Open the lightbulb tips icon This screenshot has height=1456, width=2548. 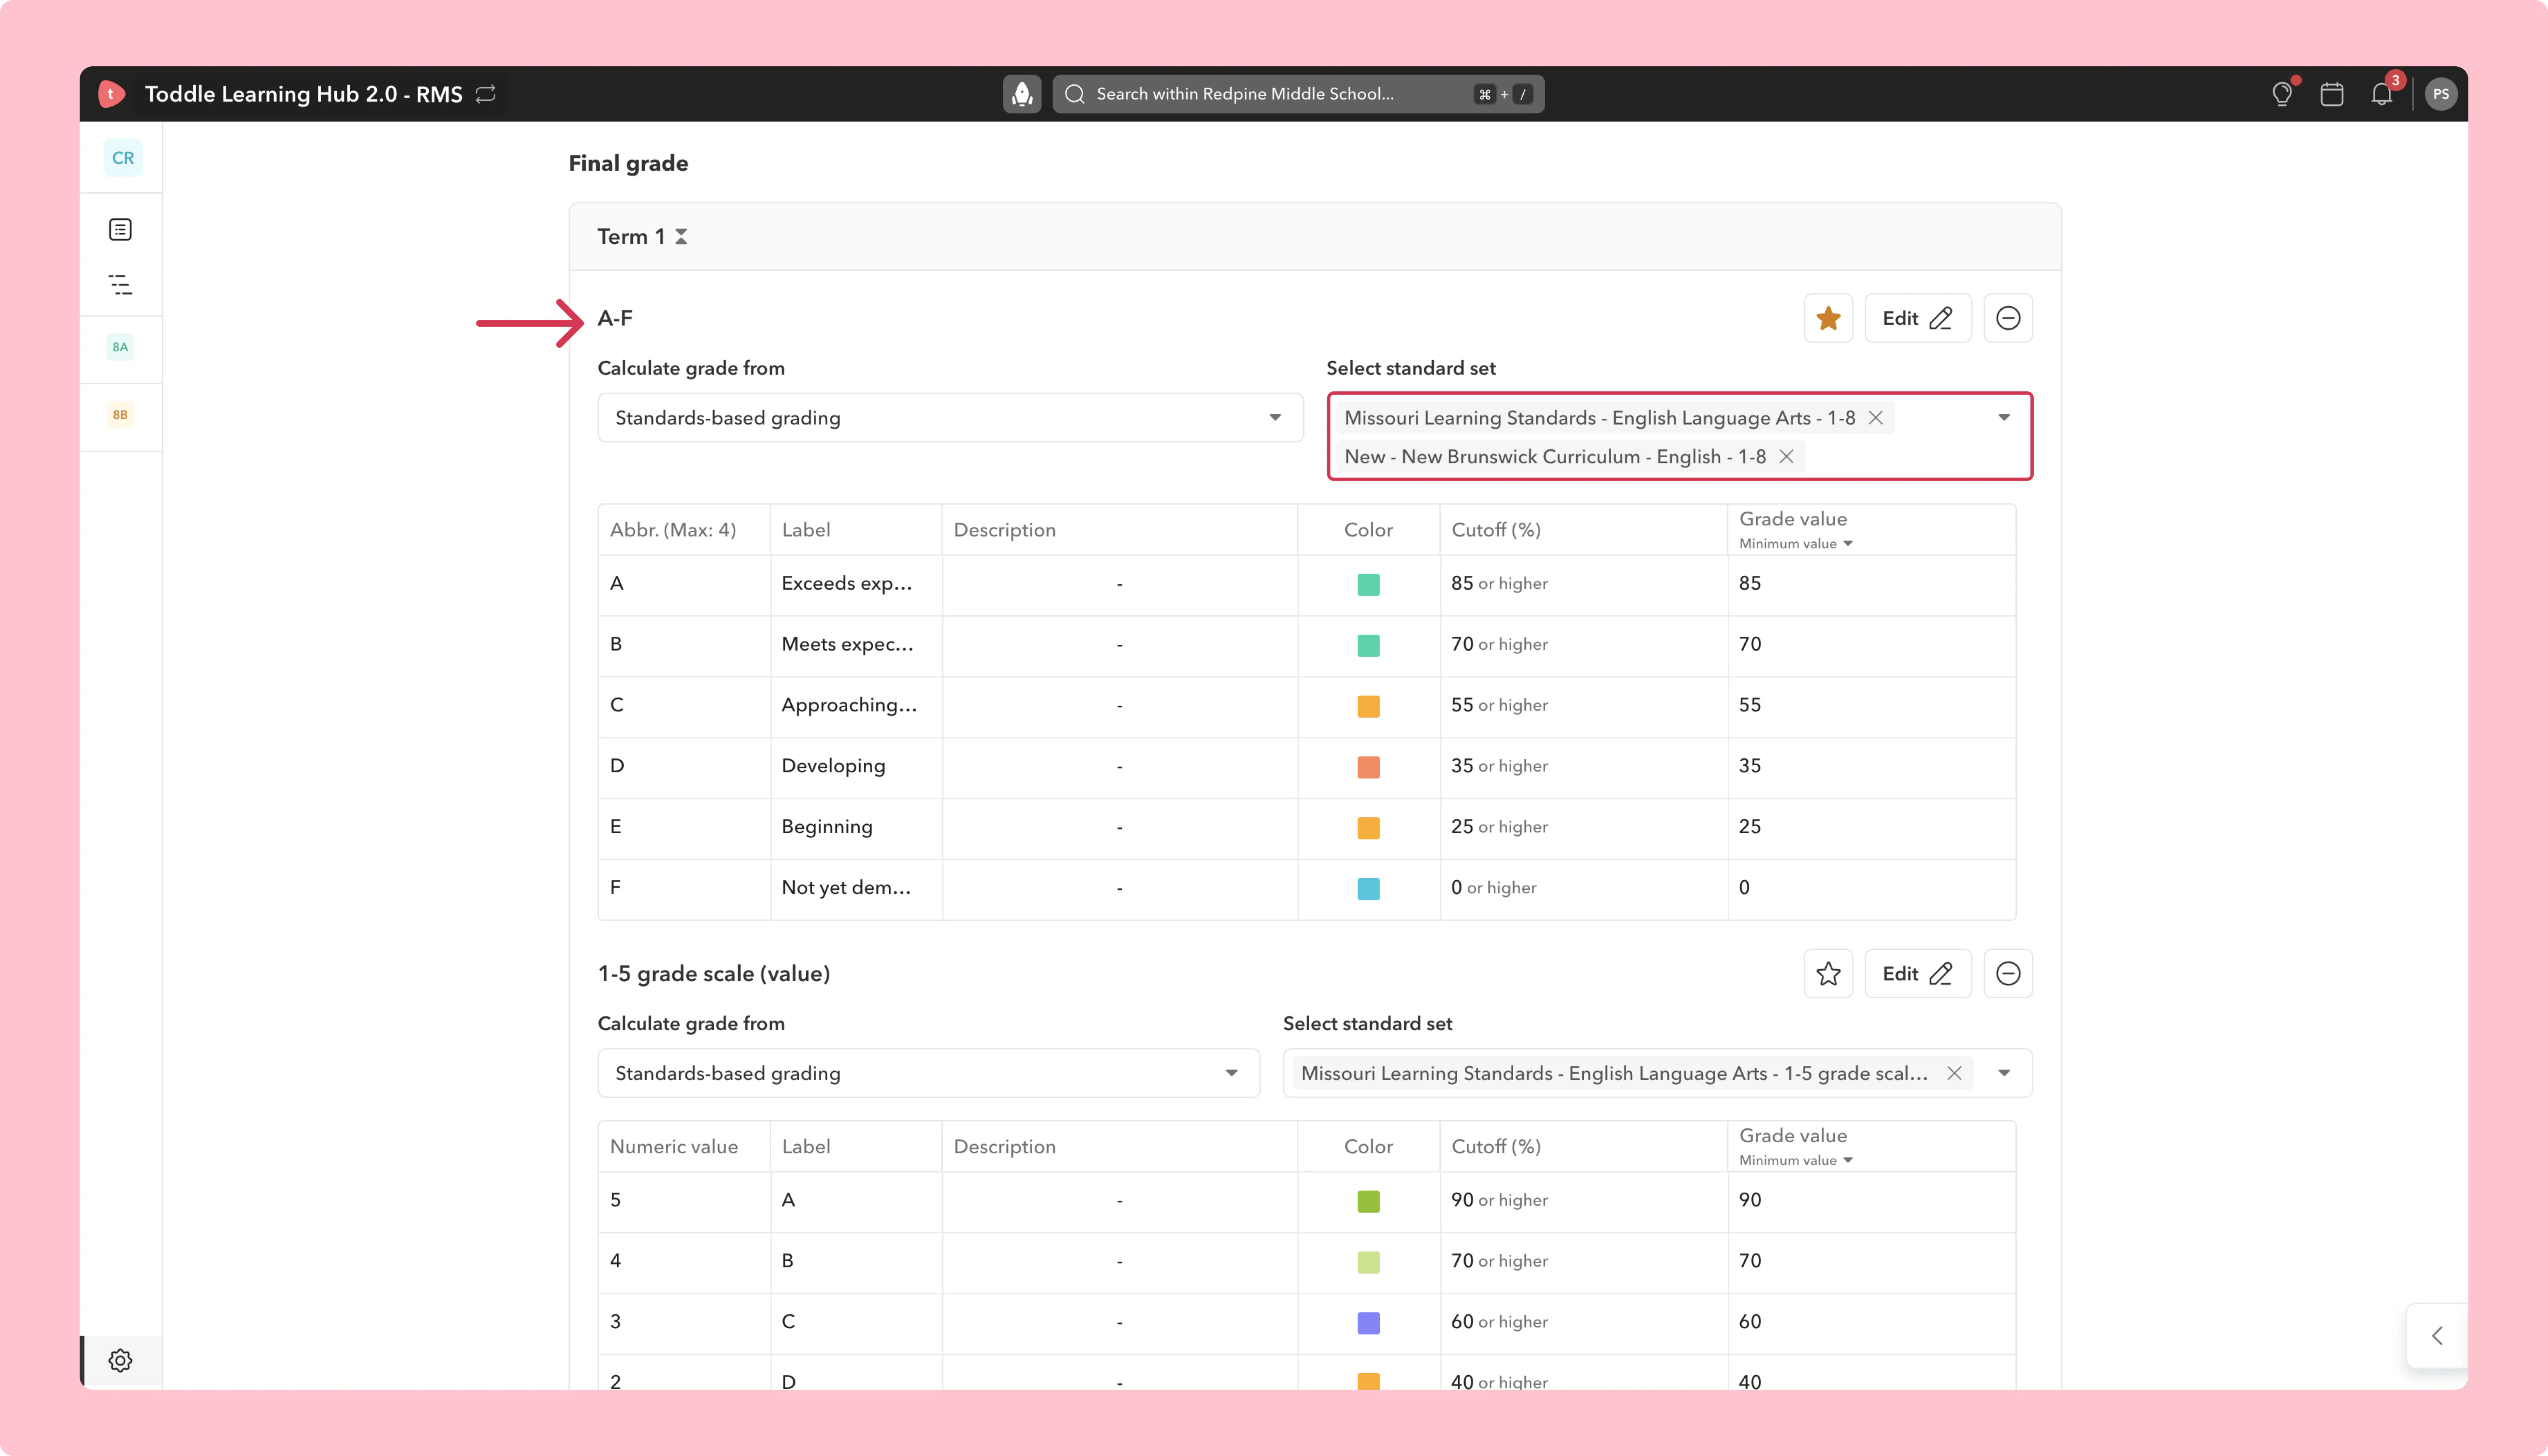coord(2282,94)
